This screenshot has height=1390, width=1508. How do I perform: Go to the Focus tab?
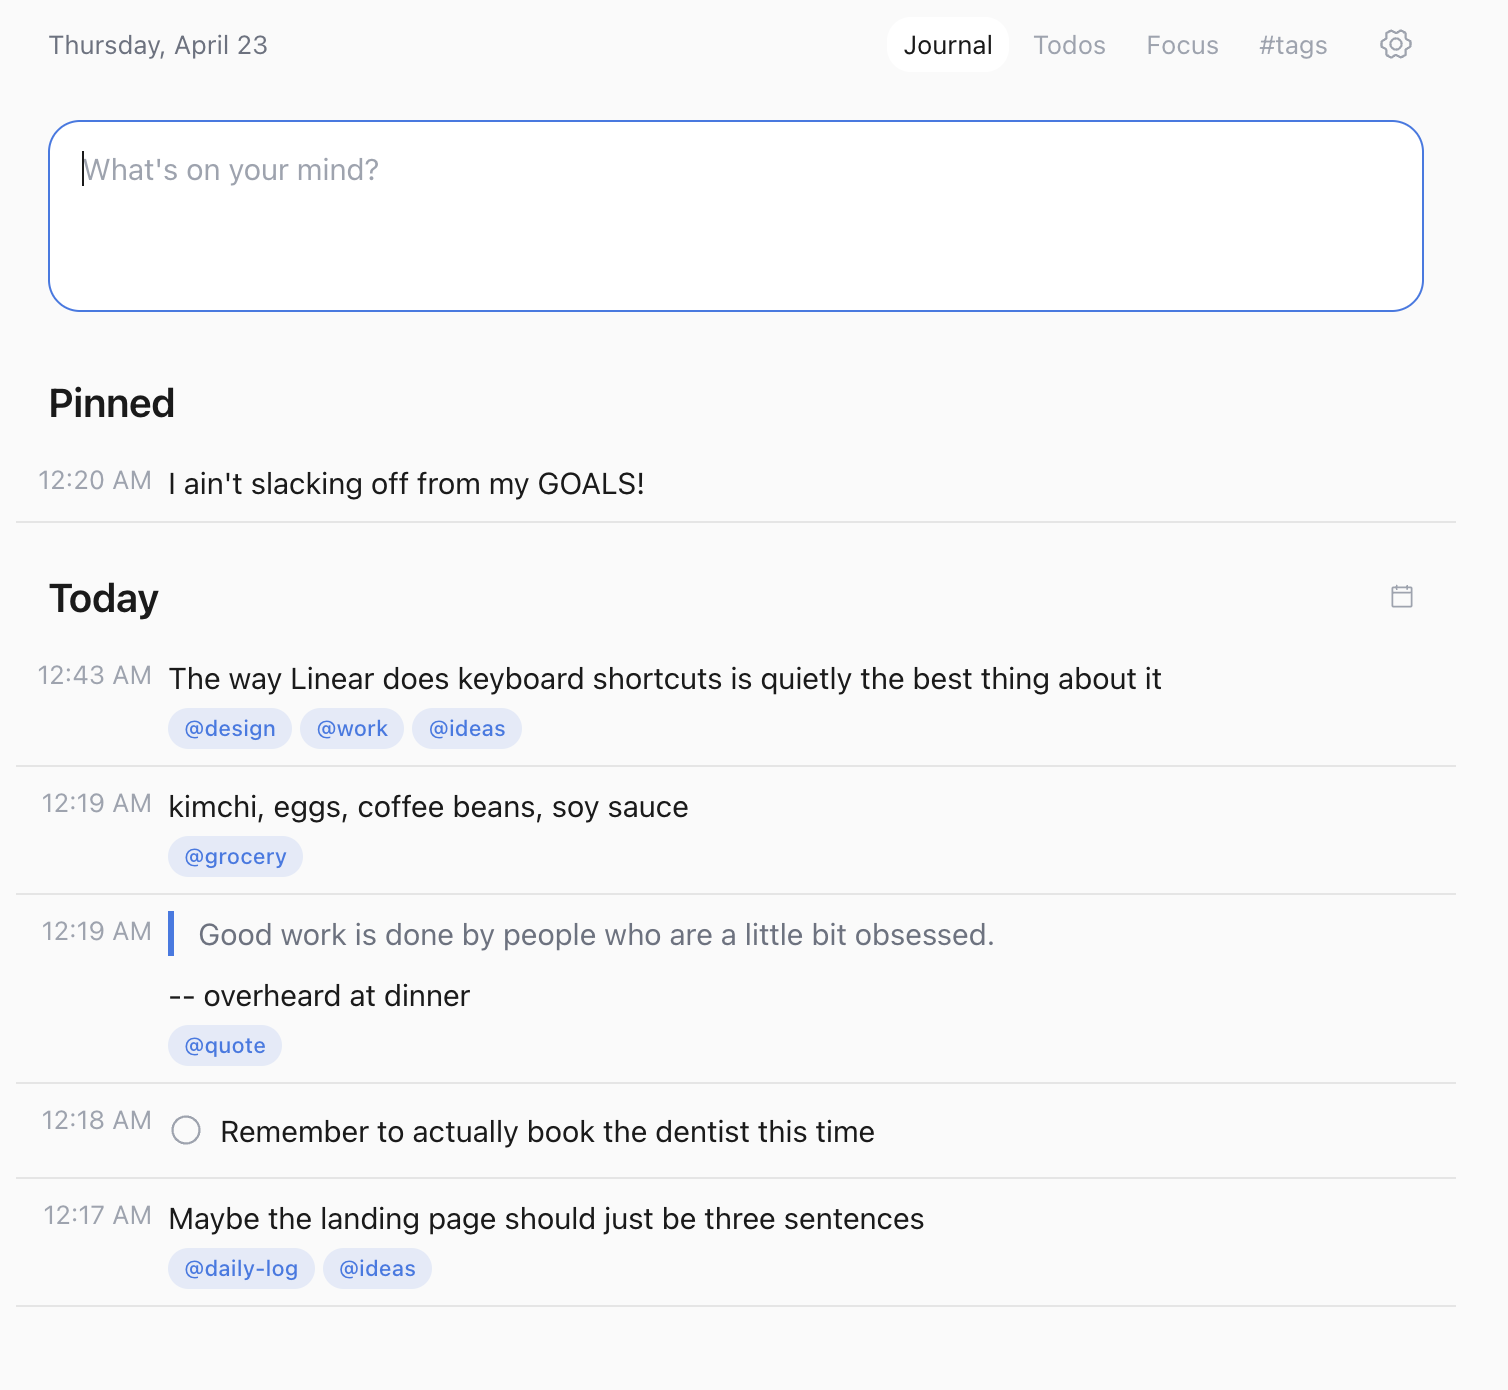tap(1181, 45)
